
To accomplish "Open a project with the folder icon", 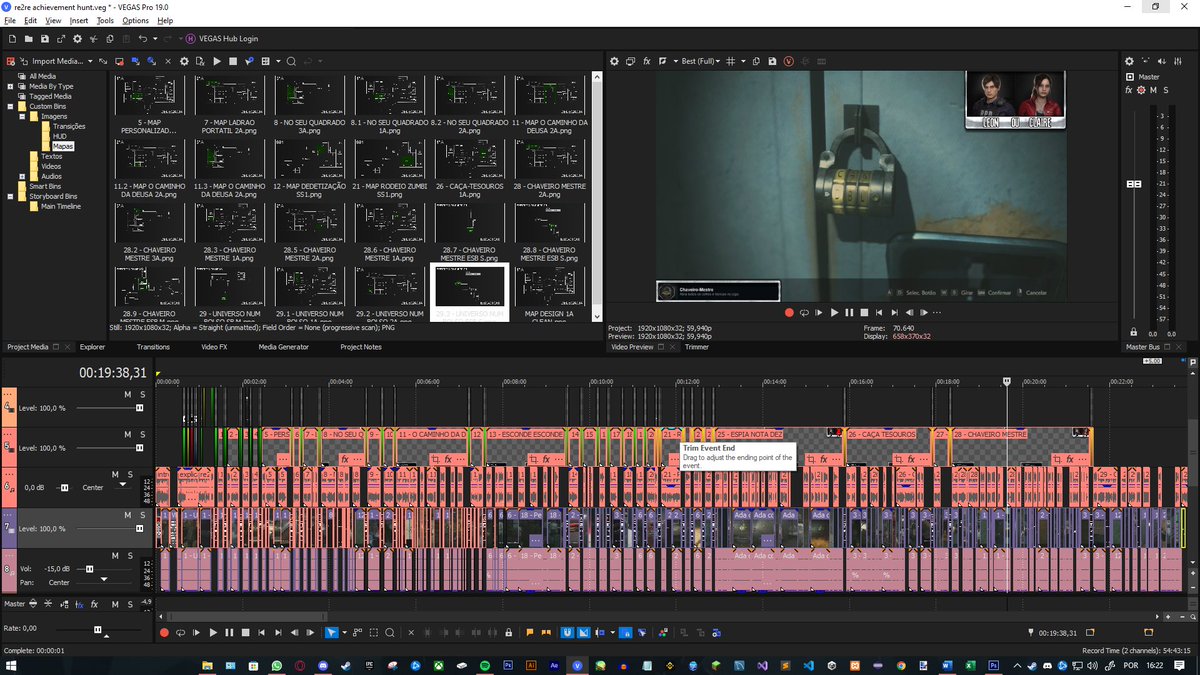I will (x=28, y=38).
